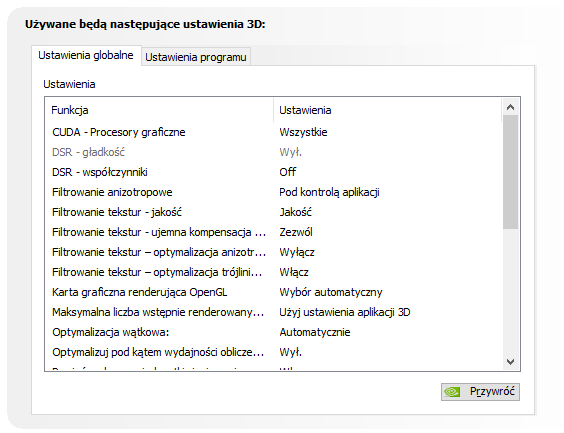Select the CUDA - Procesory graficzne row

pos(273,132)
